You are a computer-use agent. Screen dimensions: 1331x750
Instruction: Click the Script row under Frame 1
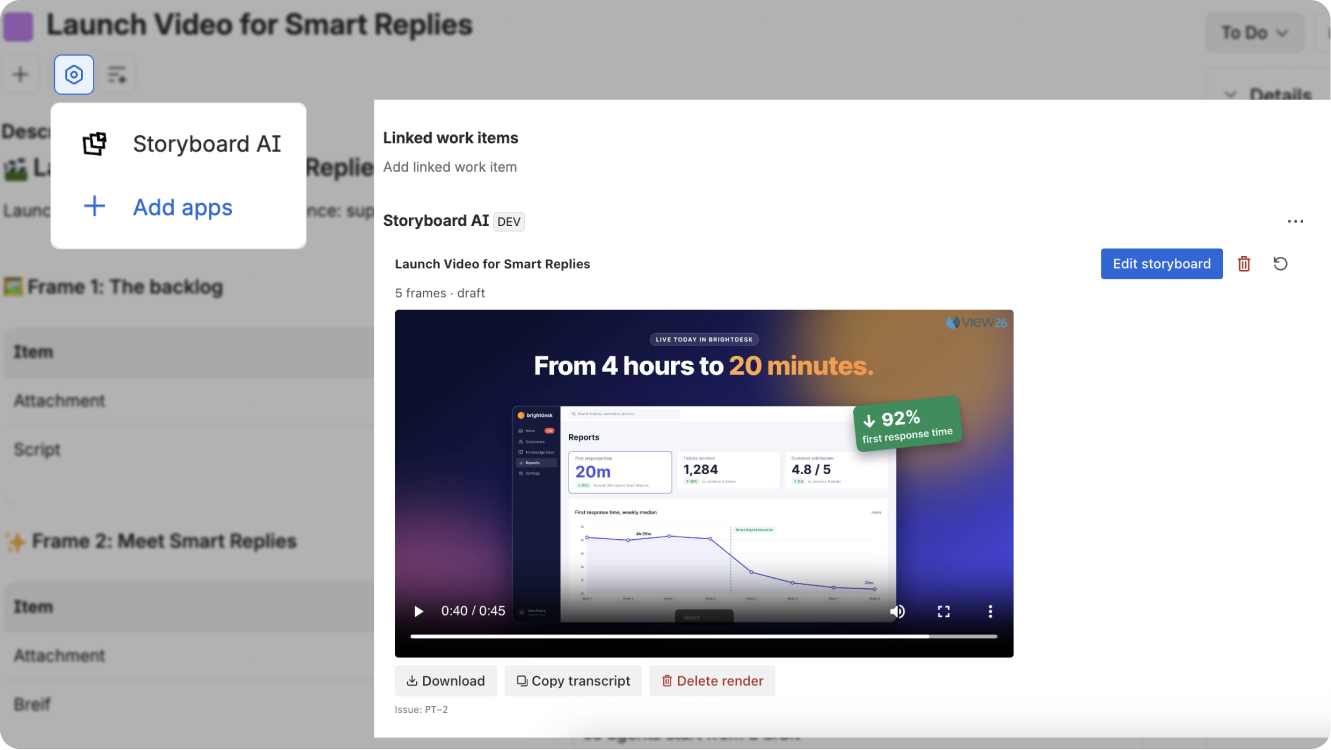[190, 450]
